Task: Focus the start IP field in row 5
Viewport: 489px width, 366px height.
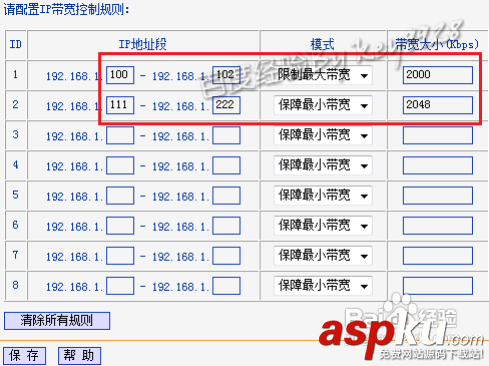Action: (120, 195)
